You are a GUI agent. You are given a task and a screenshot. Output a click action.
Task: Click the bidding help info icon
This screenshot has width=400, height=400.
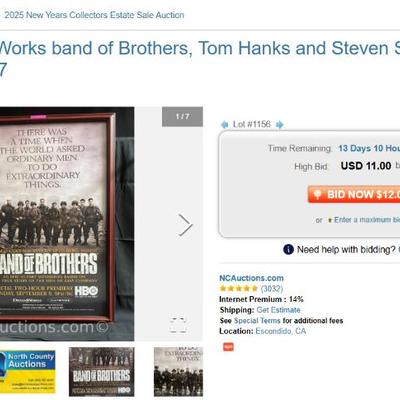[288, 249]
